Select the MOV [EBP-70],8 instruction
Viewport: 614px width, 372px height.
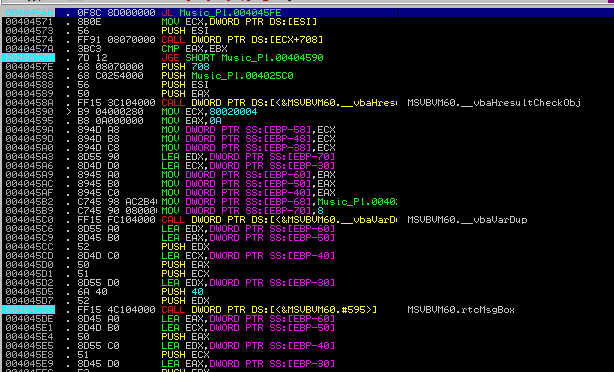click(x=242, y=211)
